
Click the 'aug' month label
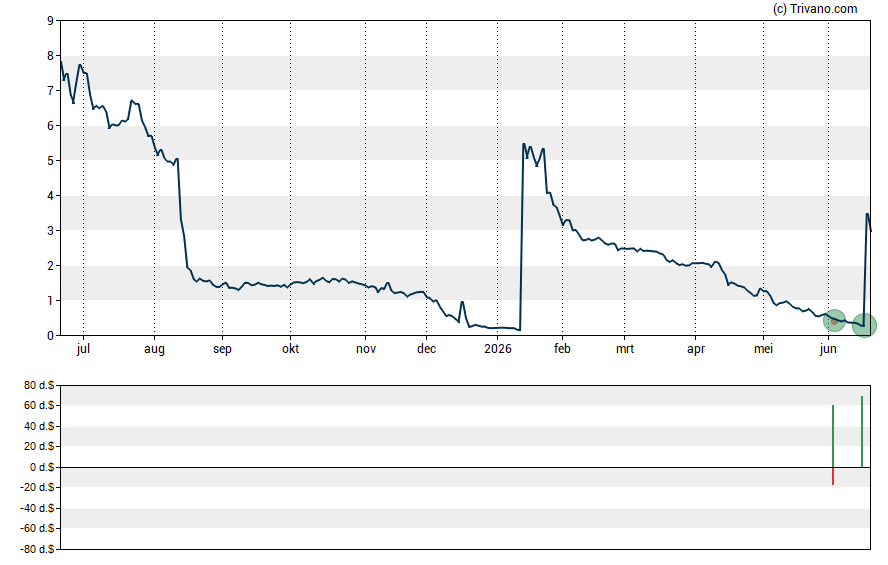tap(154, 349)
